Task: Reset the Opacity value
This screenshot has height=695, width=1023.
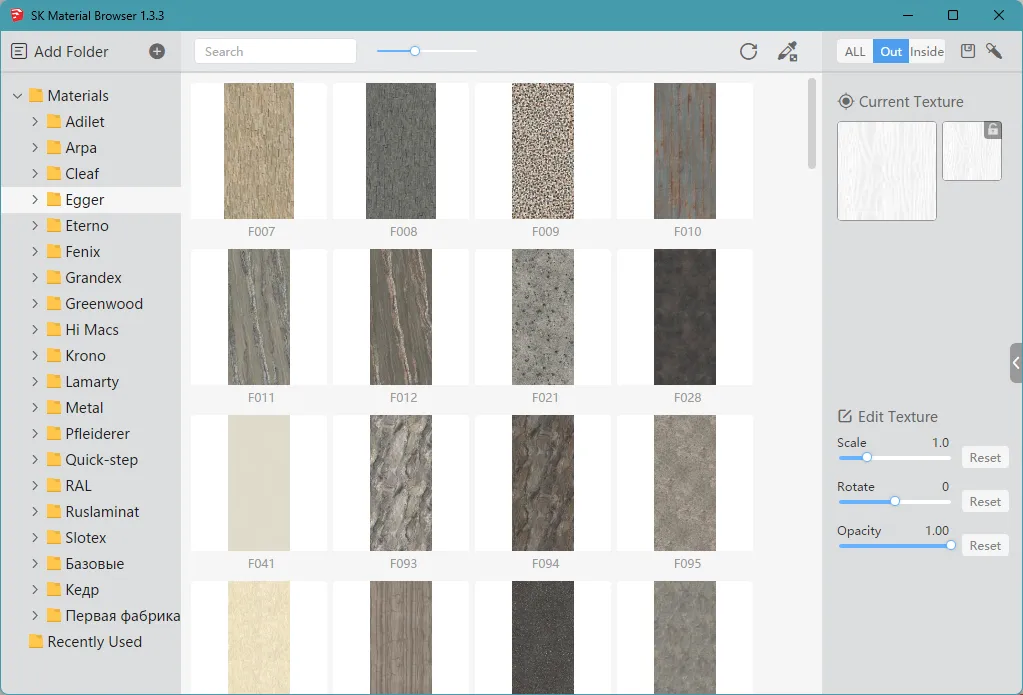Action: (984, 546)
